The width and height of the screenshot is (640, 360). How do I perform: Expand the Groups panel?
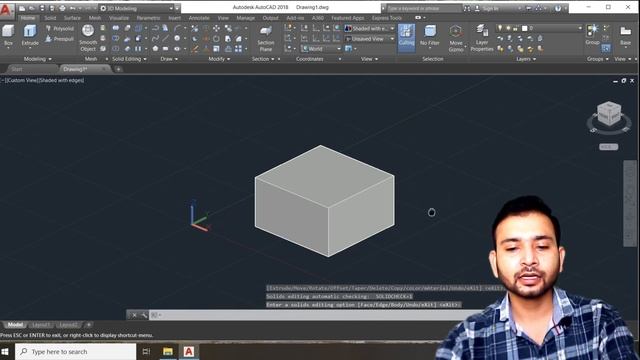[x=598, y=59]
